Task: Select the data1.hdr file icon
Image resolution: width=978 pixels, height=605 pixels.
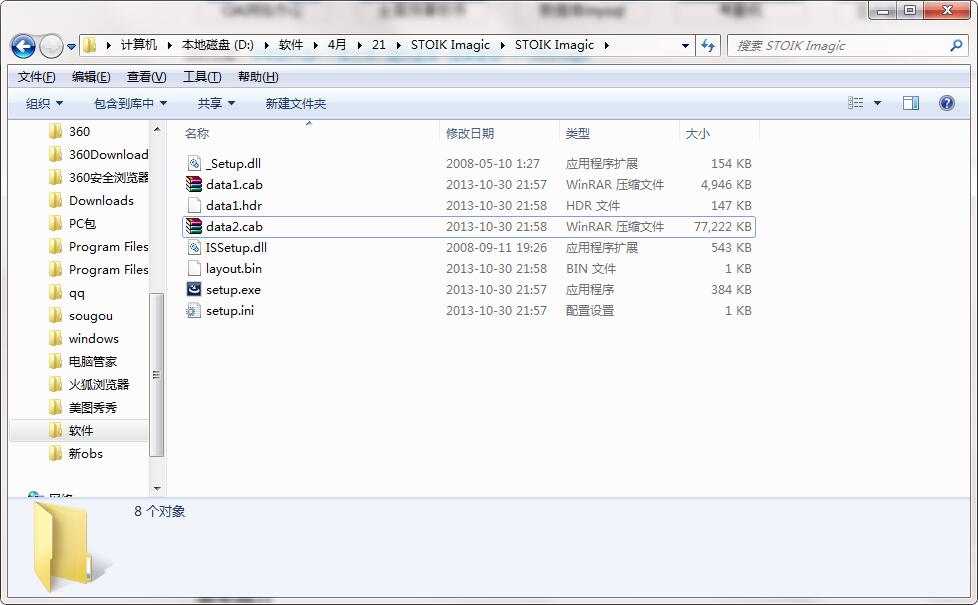Action: click(194, 205)
